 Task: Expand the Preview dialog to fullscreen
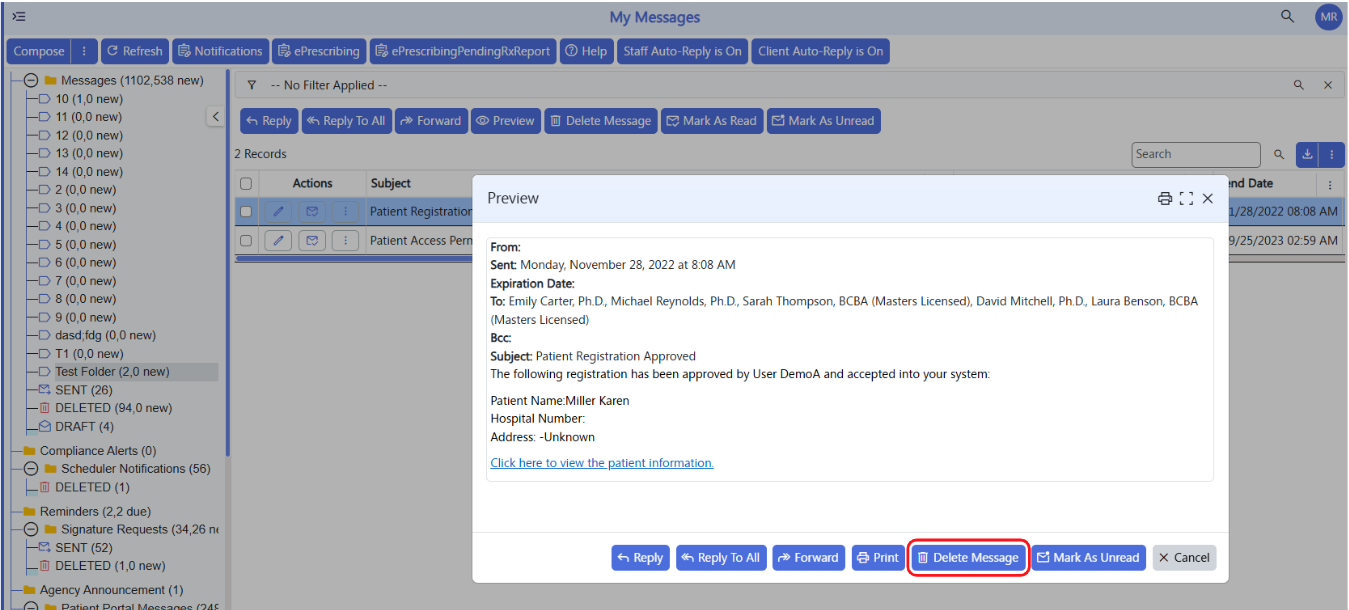point(1186,198)
